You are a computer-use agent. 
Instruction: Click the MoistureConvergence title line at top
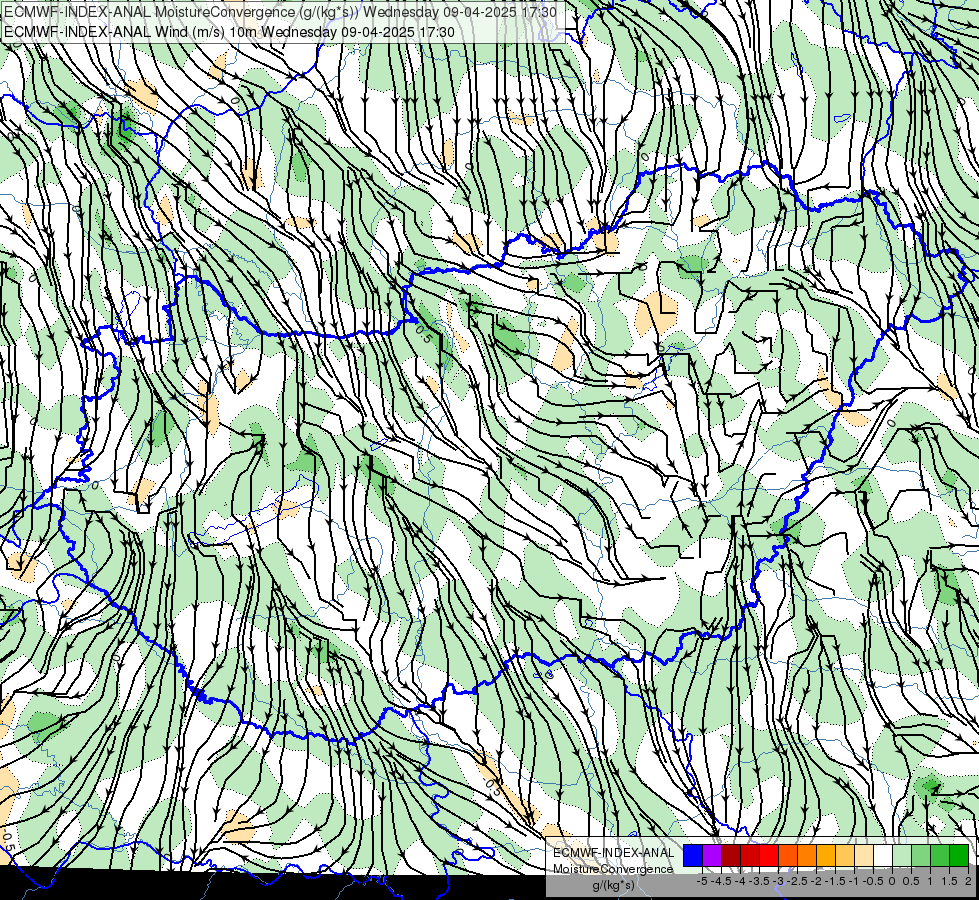[280, 11]
